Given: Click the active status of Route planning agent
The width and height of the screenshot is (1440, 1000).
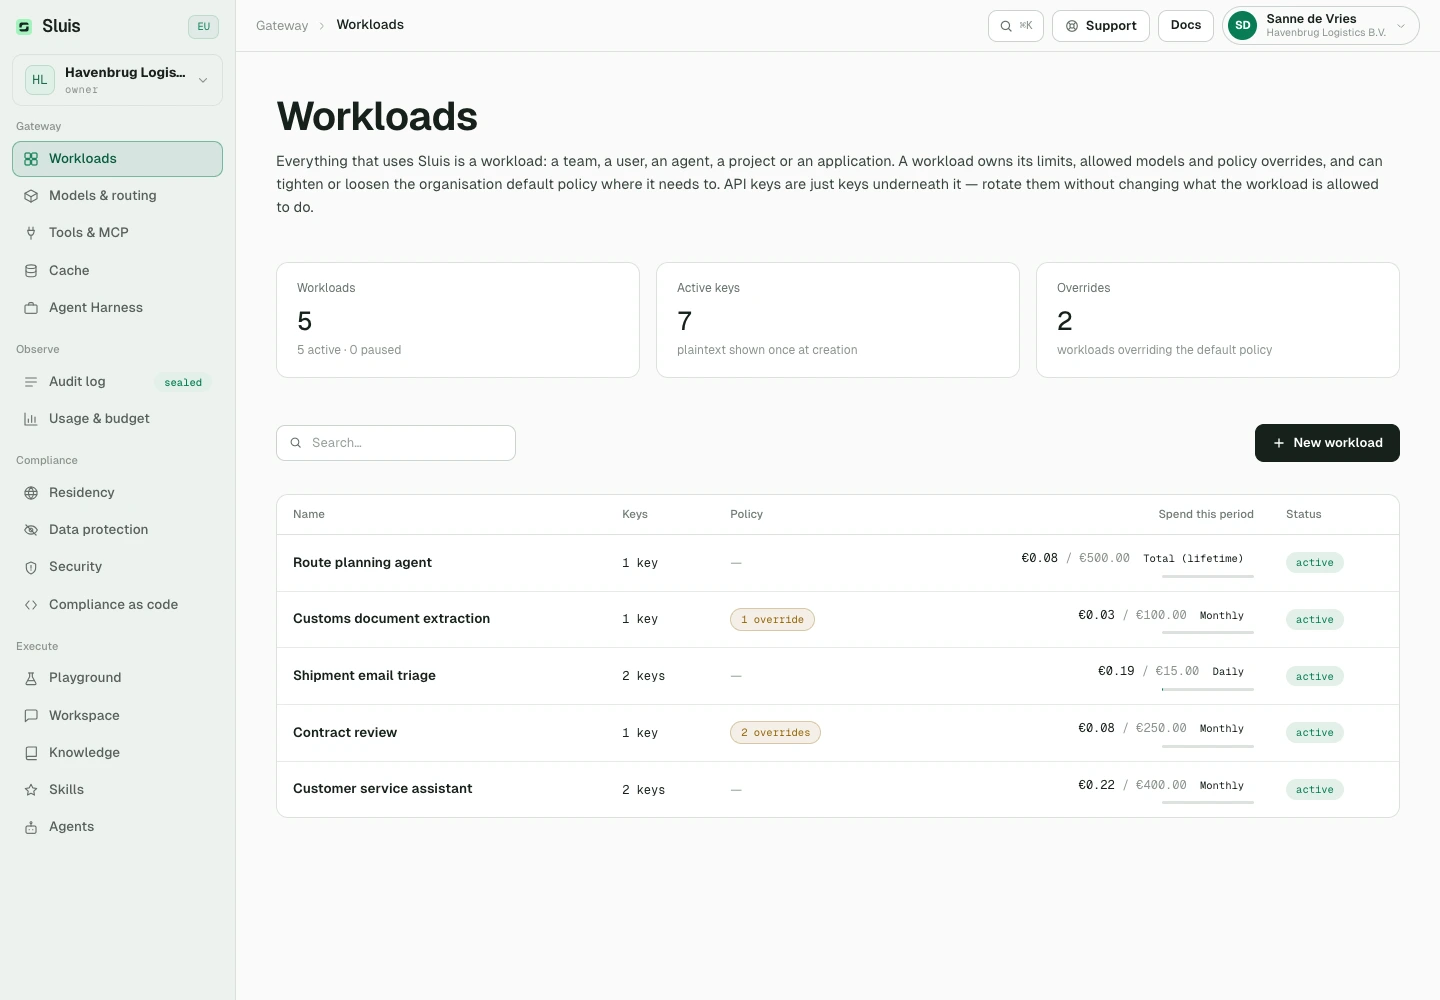Looking at the screenshot, I should click(x=1315, y=563).
